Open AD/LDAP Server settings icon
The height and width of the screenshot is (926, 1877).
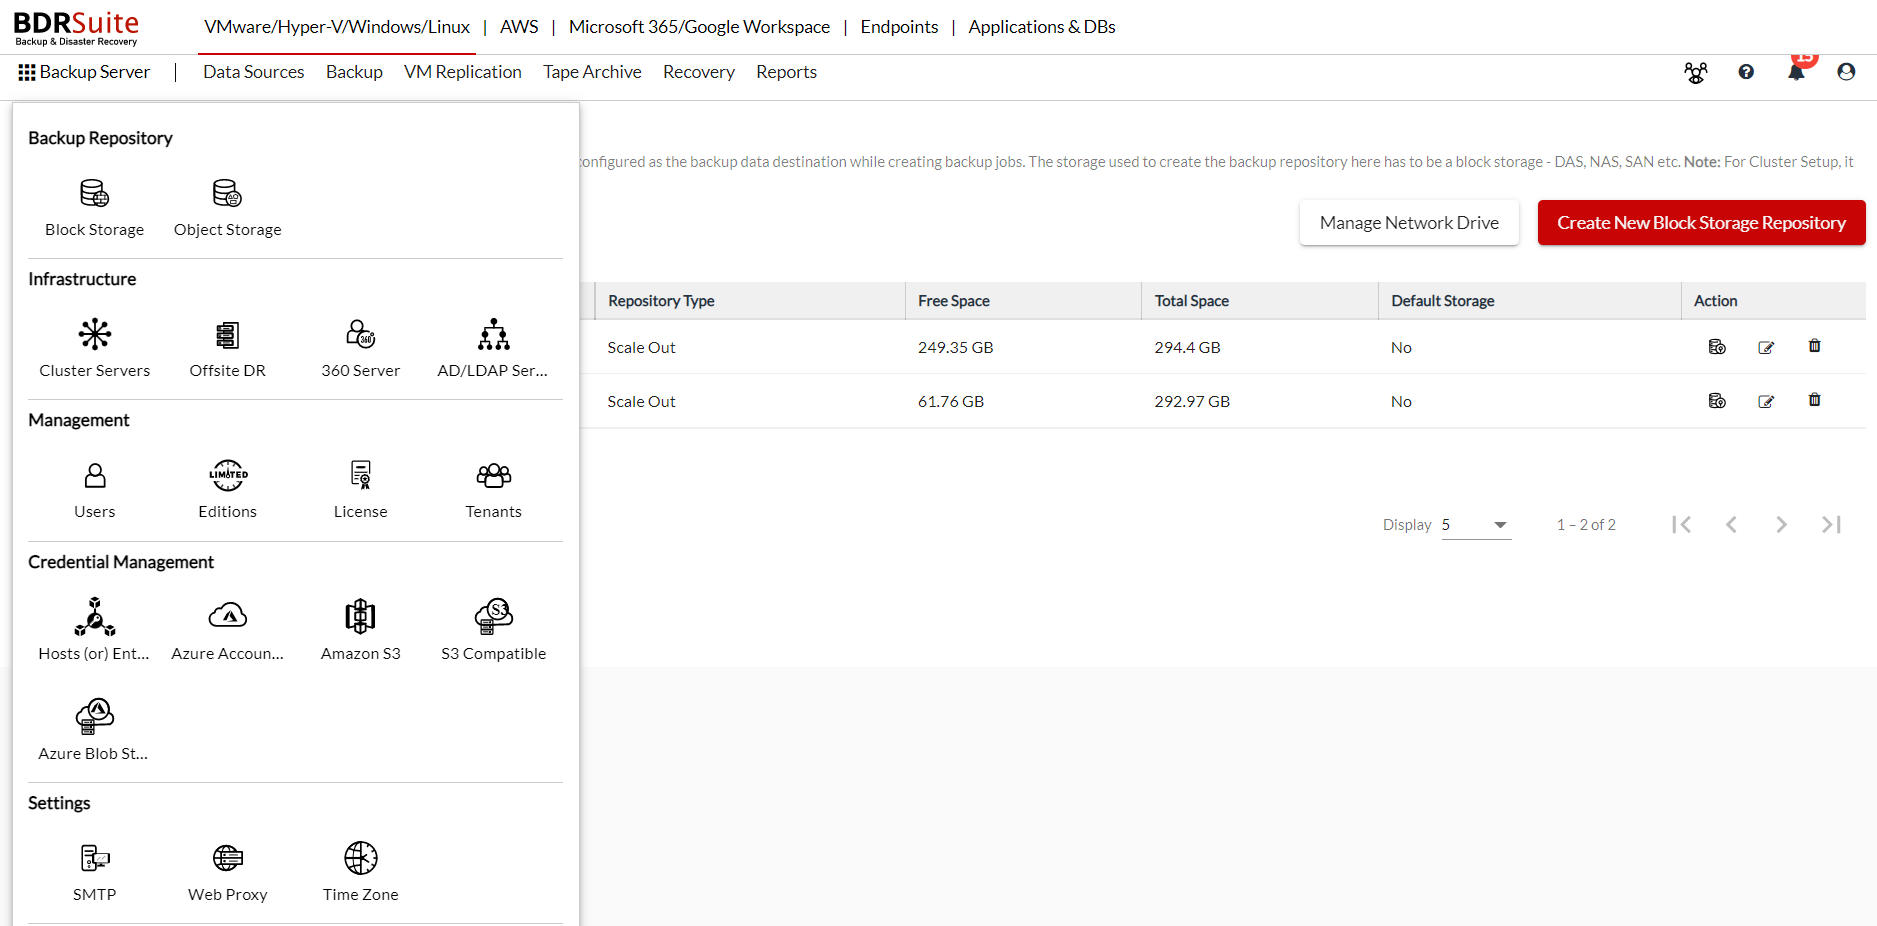pos(493,334)
